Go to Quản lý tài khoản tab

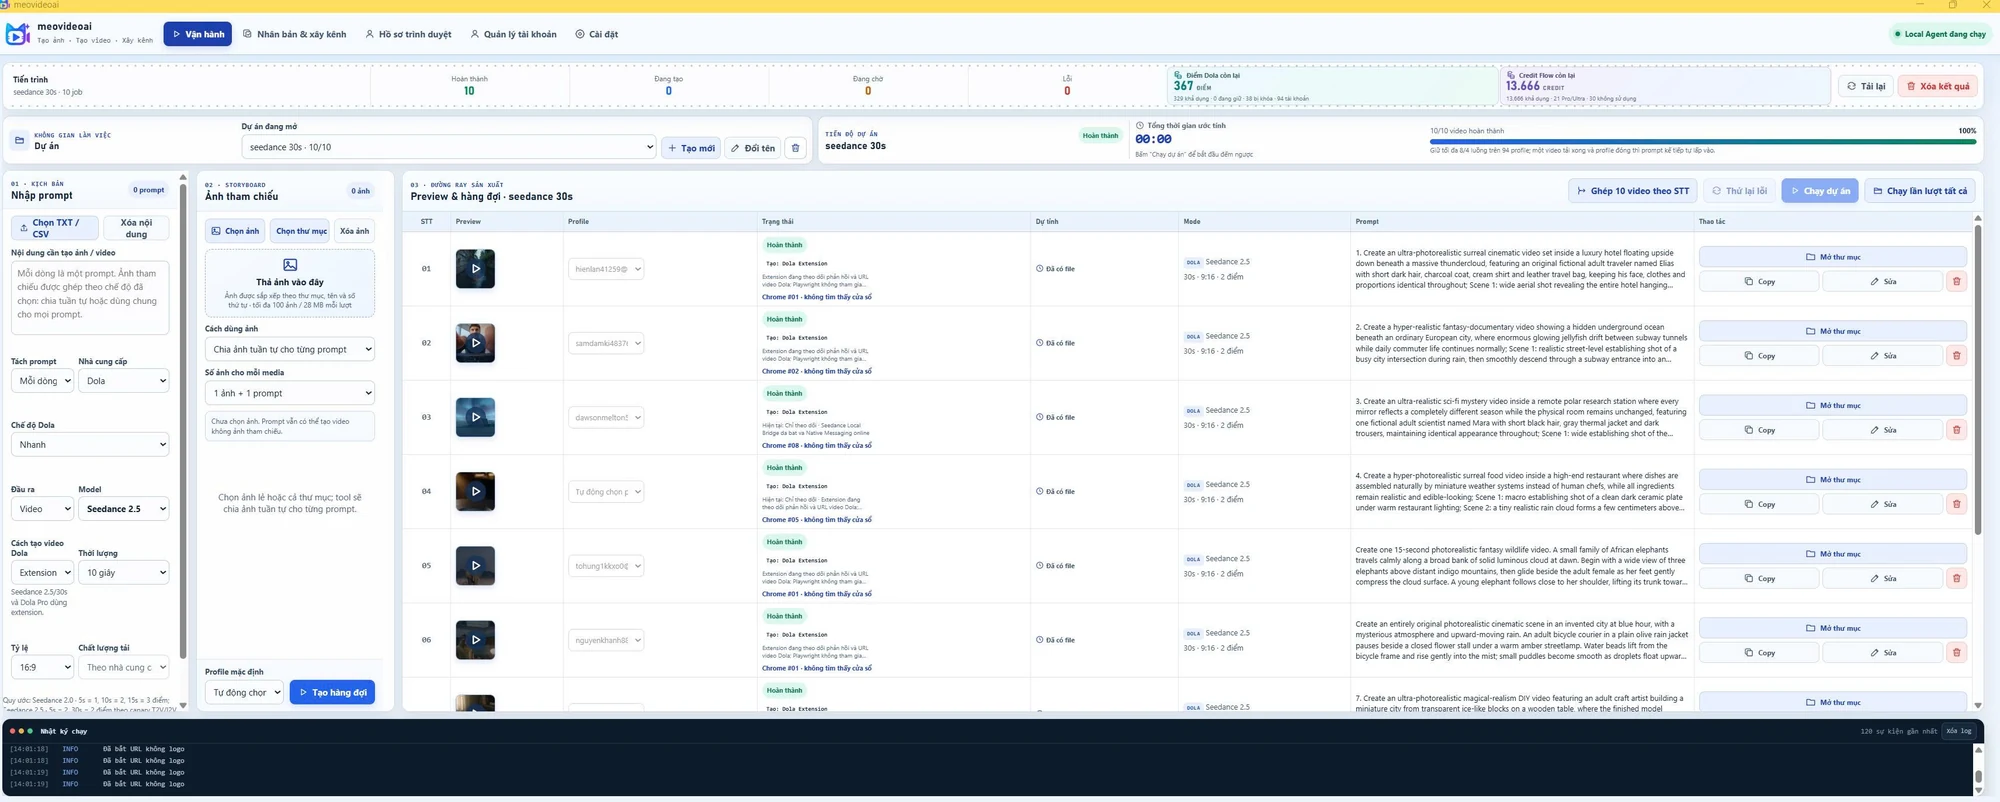[514, 34]
